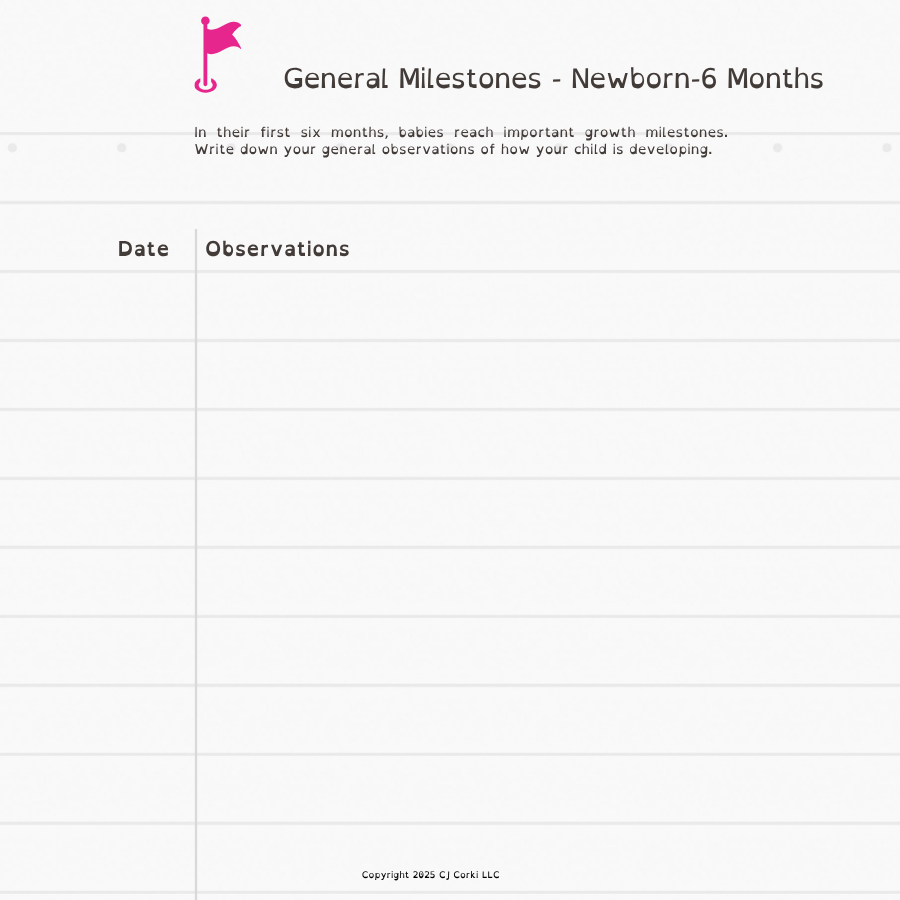This screenshot has width=900, height=900.
Task: Click the 'Write down your general observations' line
Action: pyautogui.click(x=453, y=150)
